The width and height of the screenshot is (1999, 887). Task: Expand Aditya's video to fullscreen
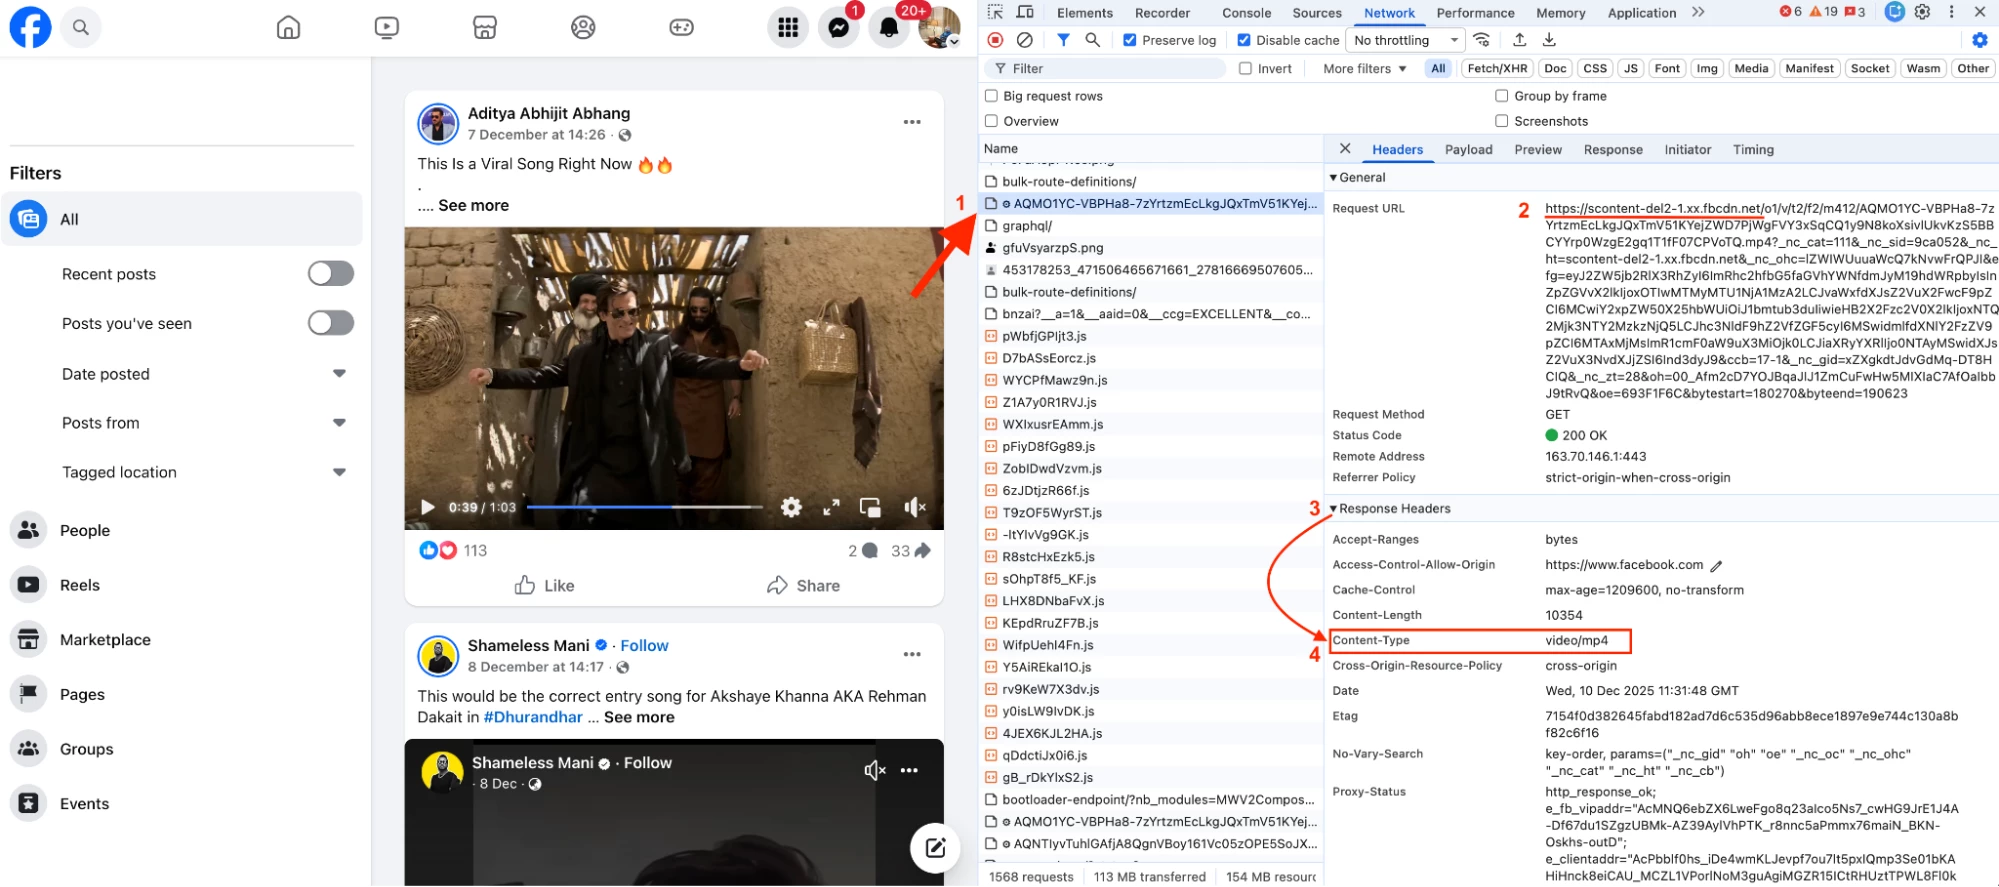[831, 507]
